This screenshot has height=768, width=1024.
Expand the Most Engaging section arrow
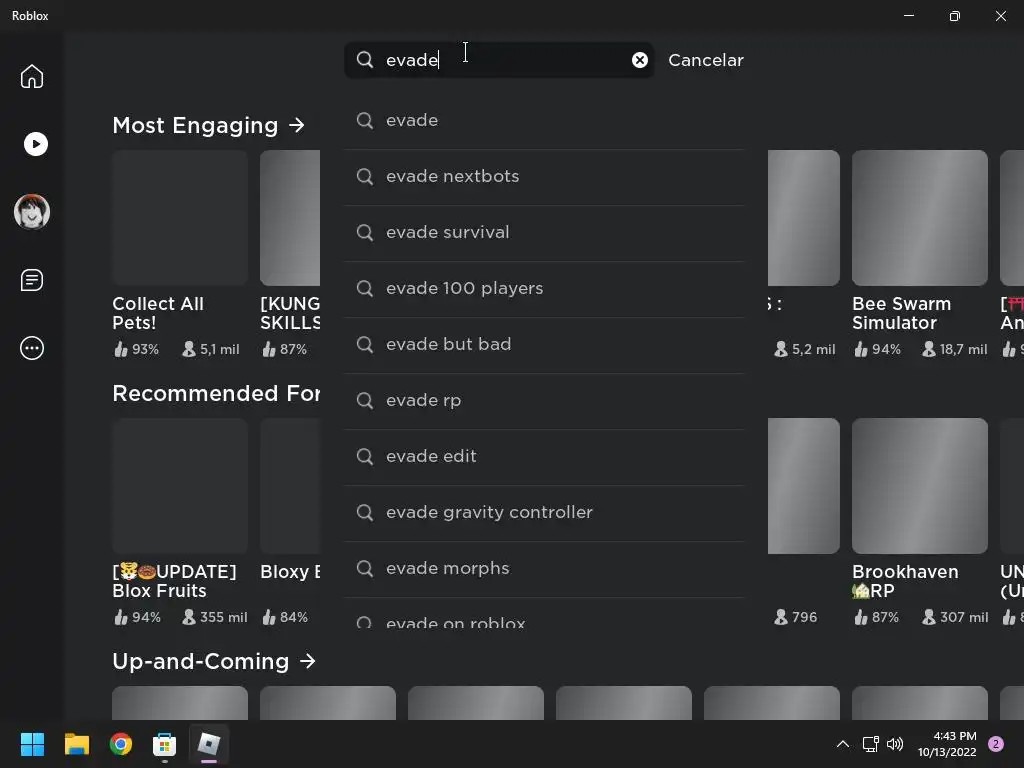coord(296,125)
